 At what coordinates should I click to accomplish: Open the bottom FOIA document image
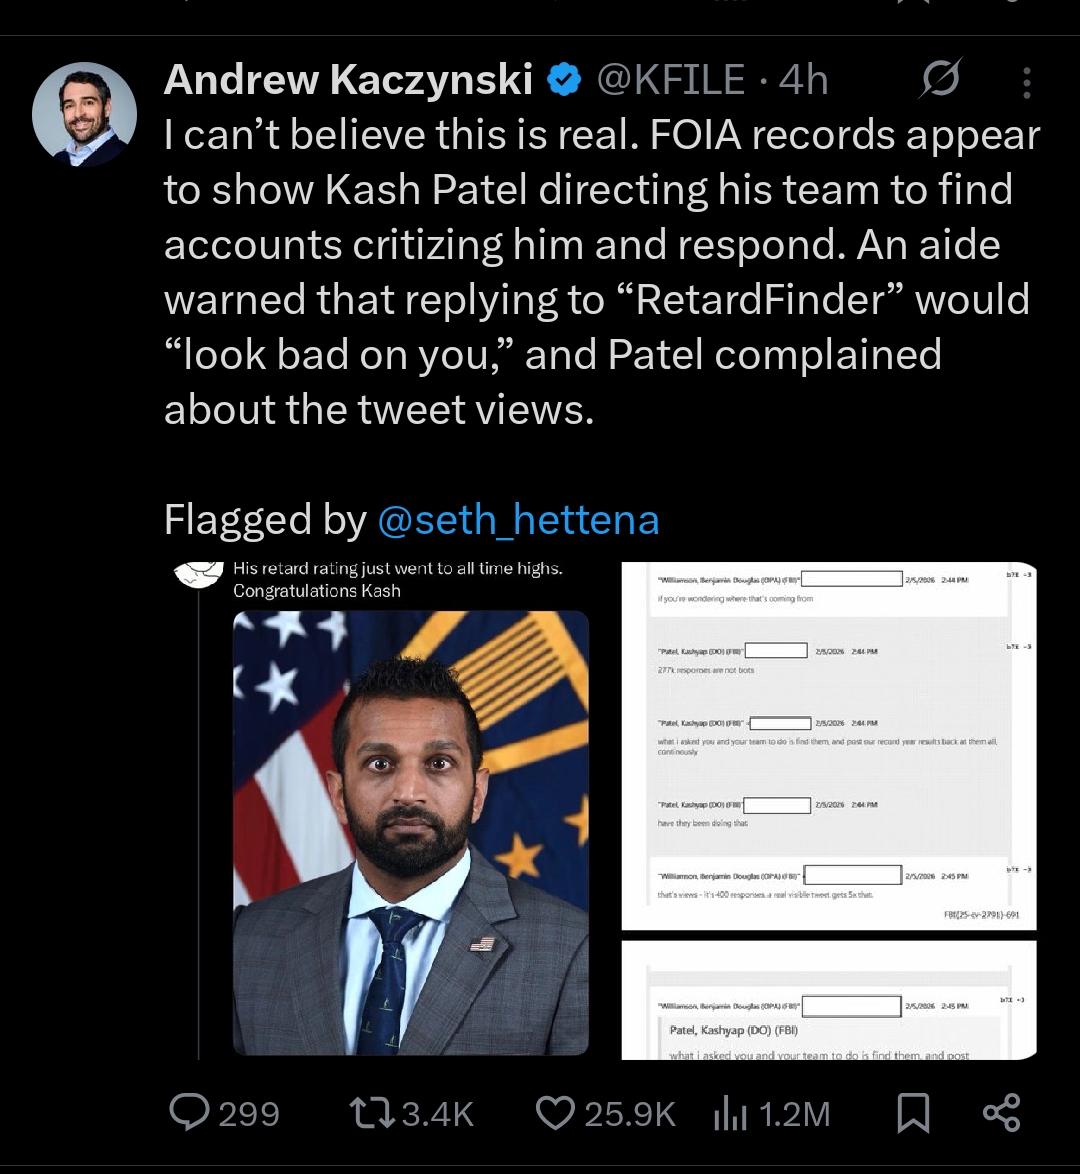click(828, 1000)
